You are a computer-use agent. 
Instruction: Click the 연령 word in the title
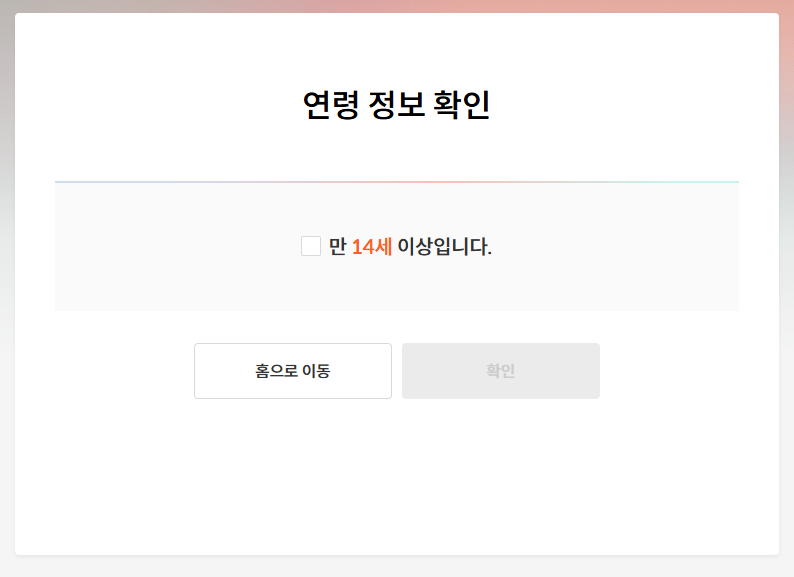click(x=331, y=105)
